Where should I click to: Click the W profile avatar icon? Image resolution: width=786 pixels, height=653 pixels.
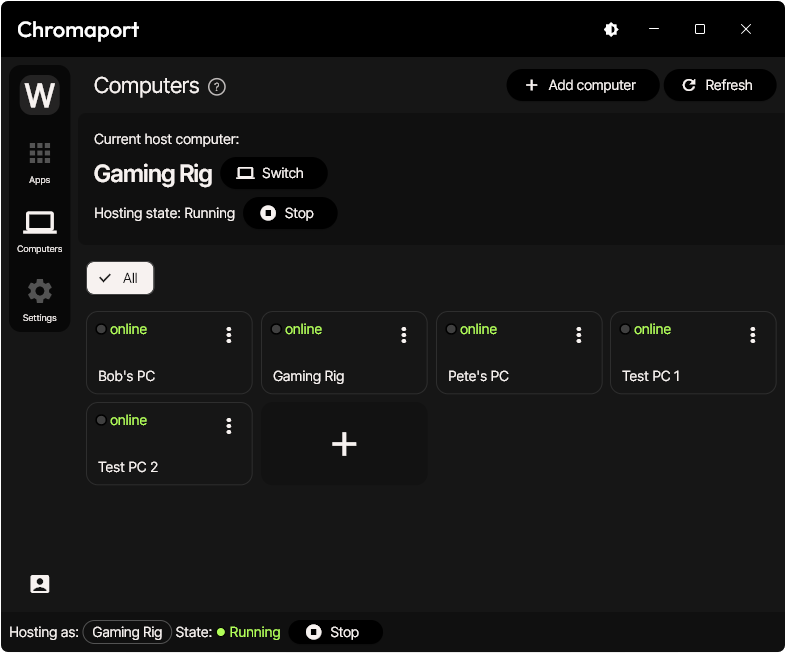tap(39, 96)
